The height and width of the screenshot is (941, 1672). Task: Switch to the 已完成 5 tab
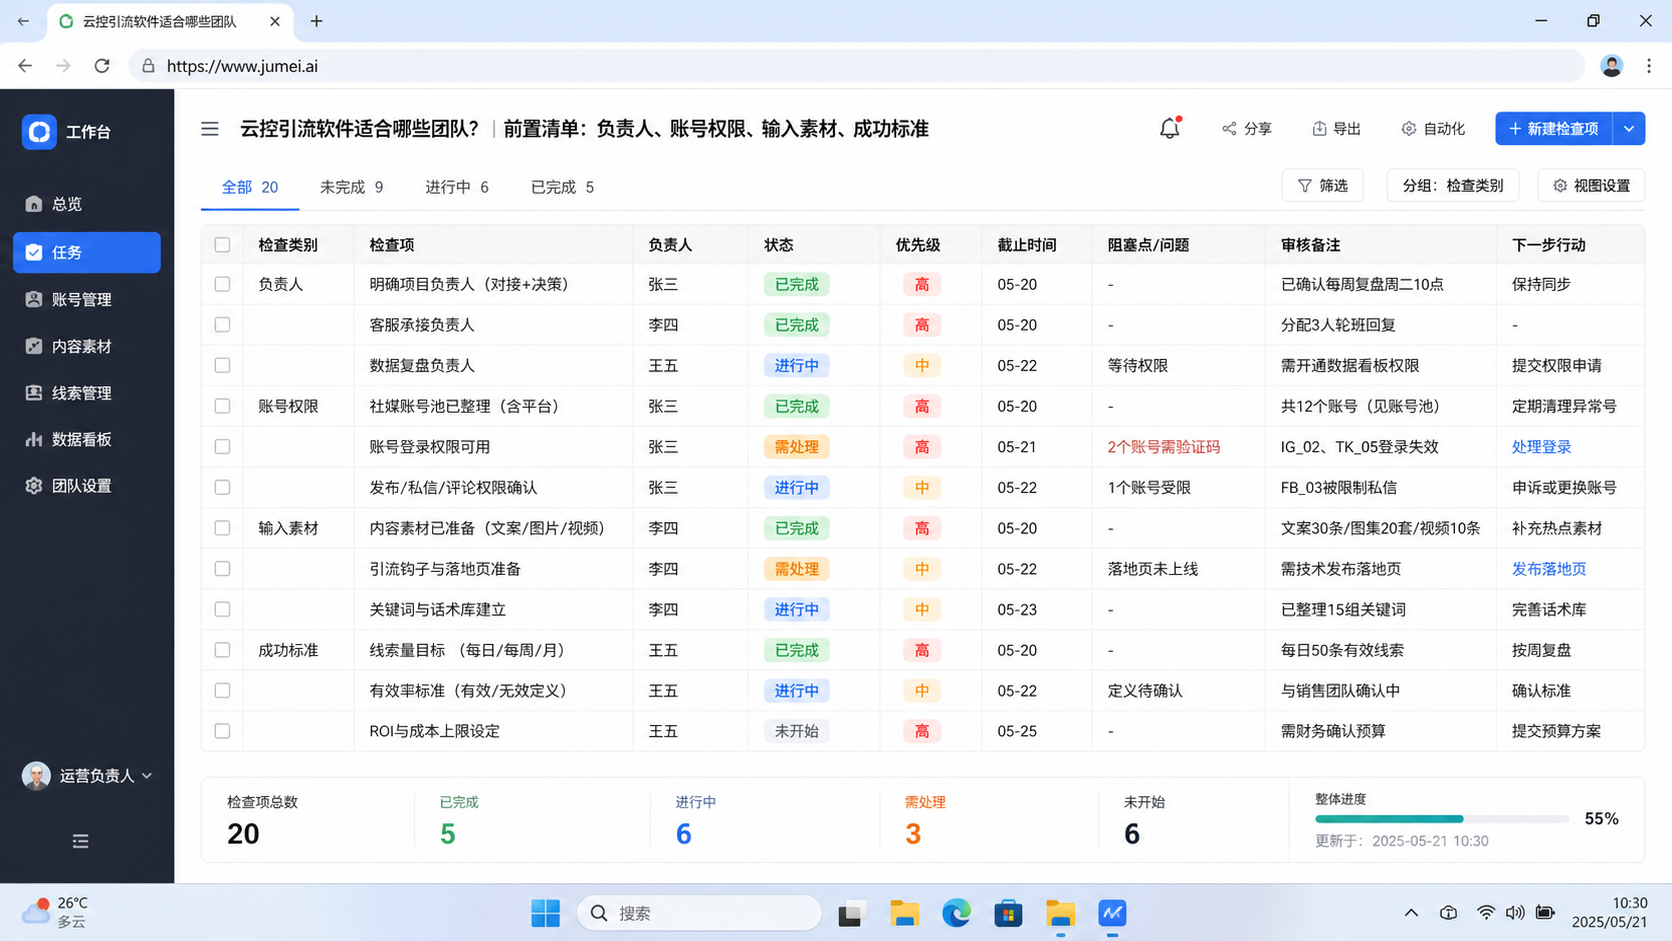pos(562,187)
